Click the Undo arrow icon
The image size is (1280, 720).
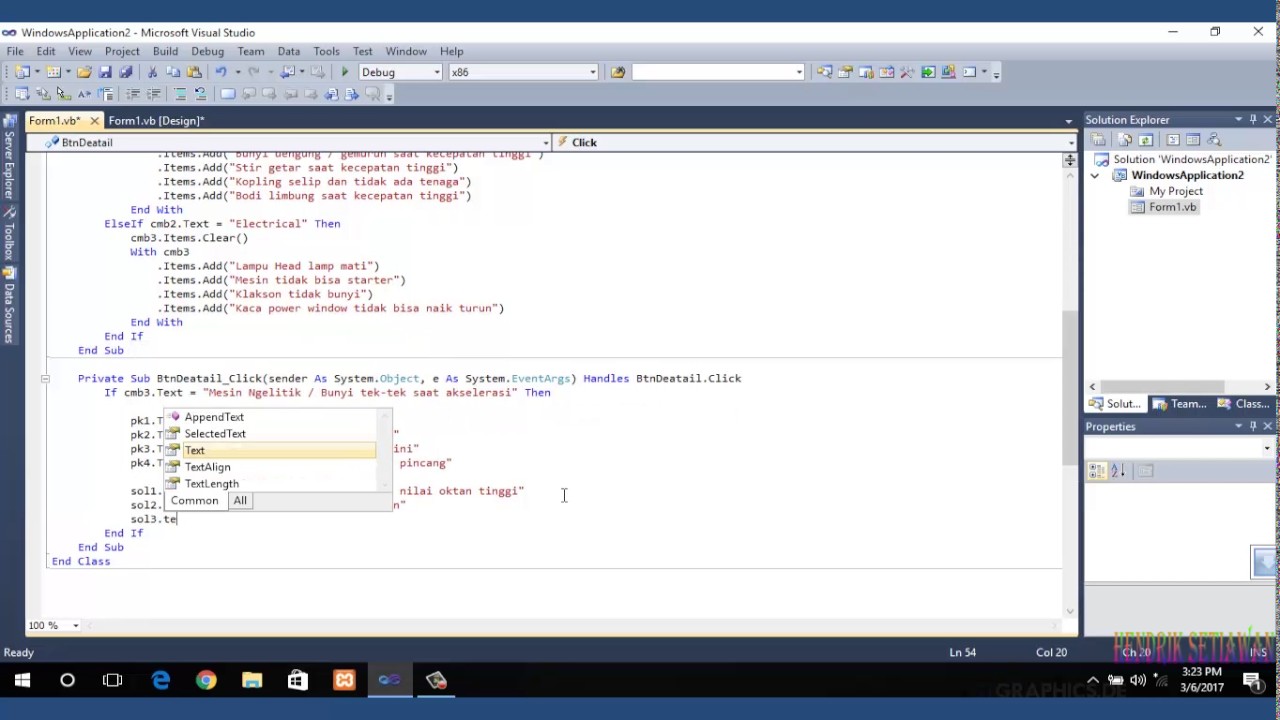coord(221,72)
